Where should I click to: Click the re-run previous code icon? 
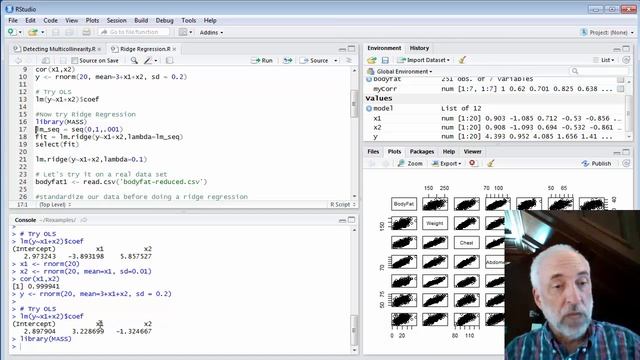288,60
